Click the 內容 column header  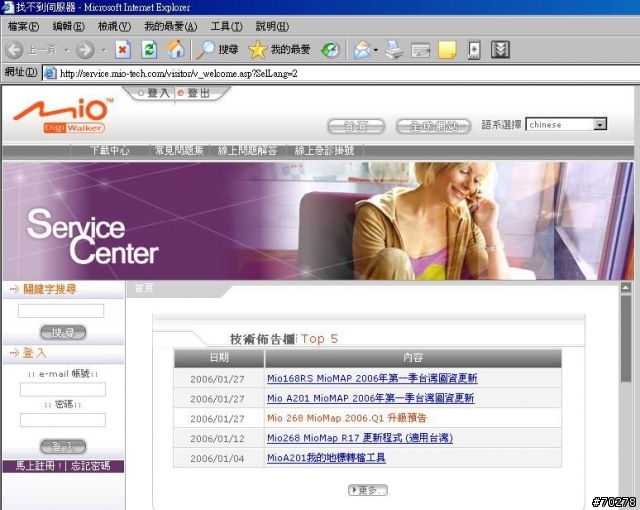(413, 358)
